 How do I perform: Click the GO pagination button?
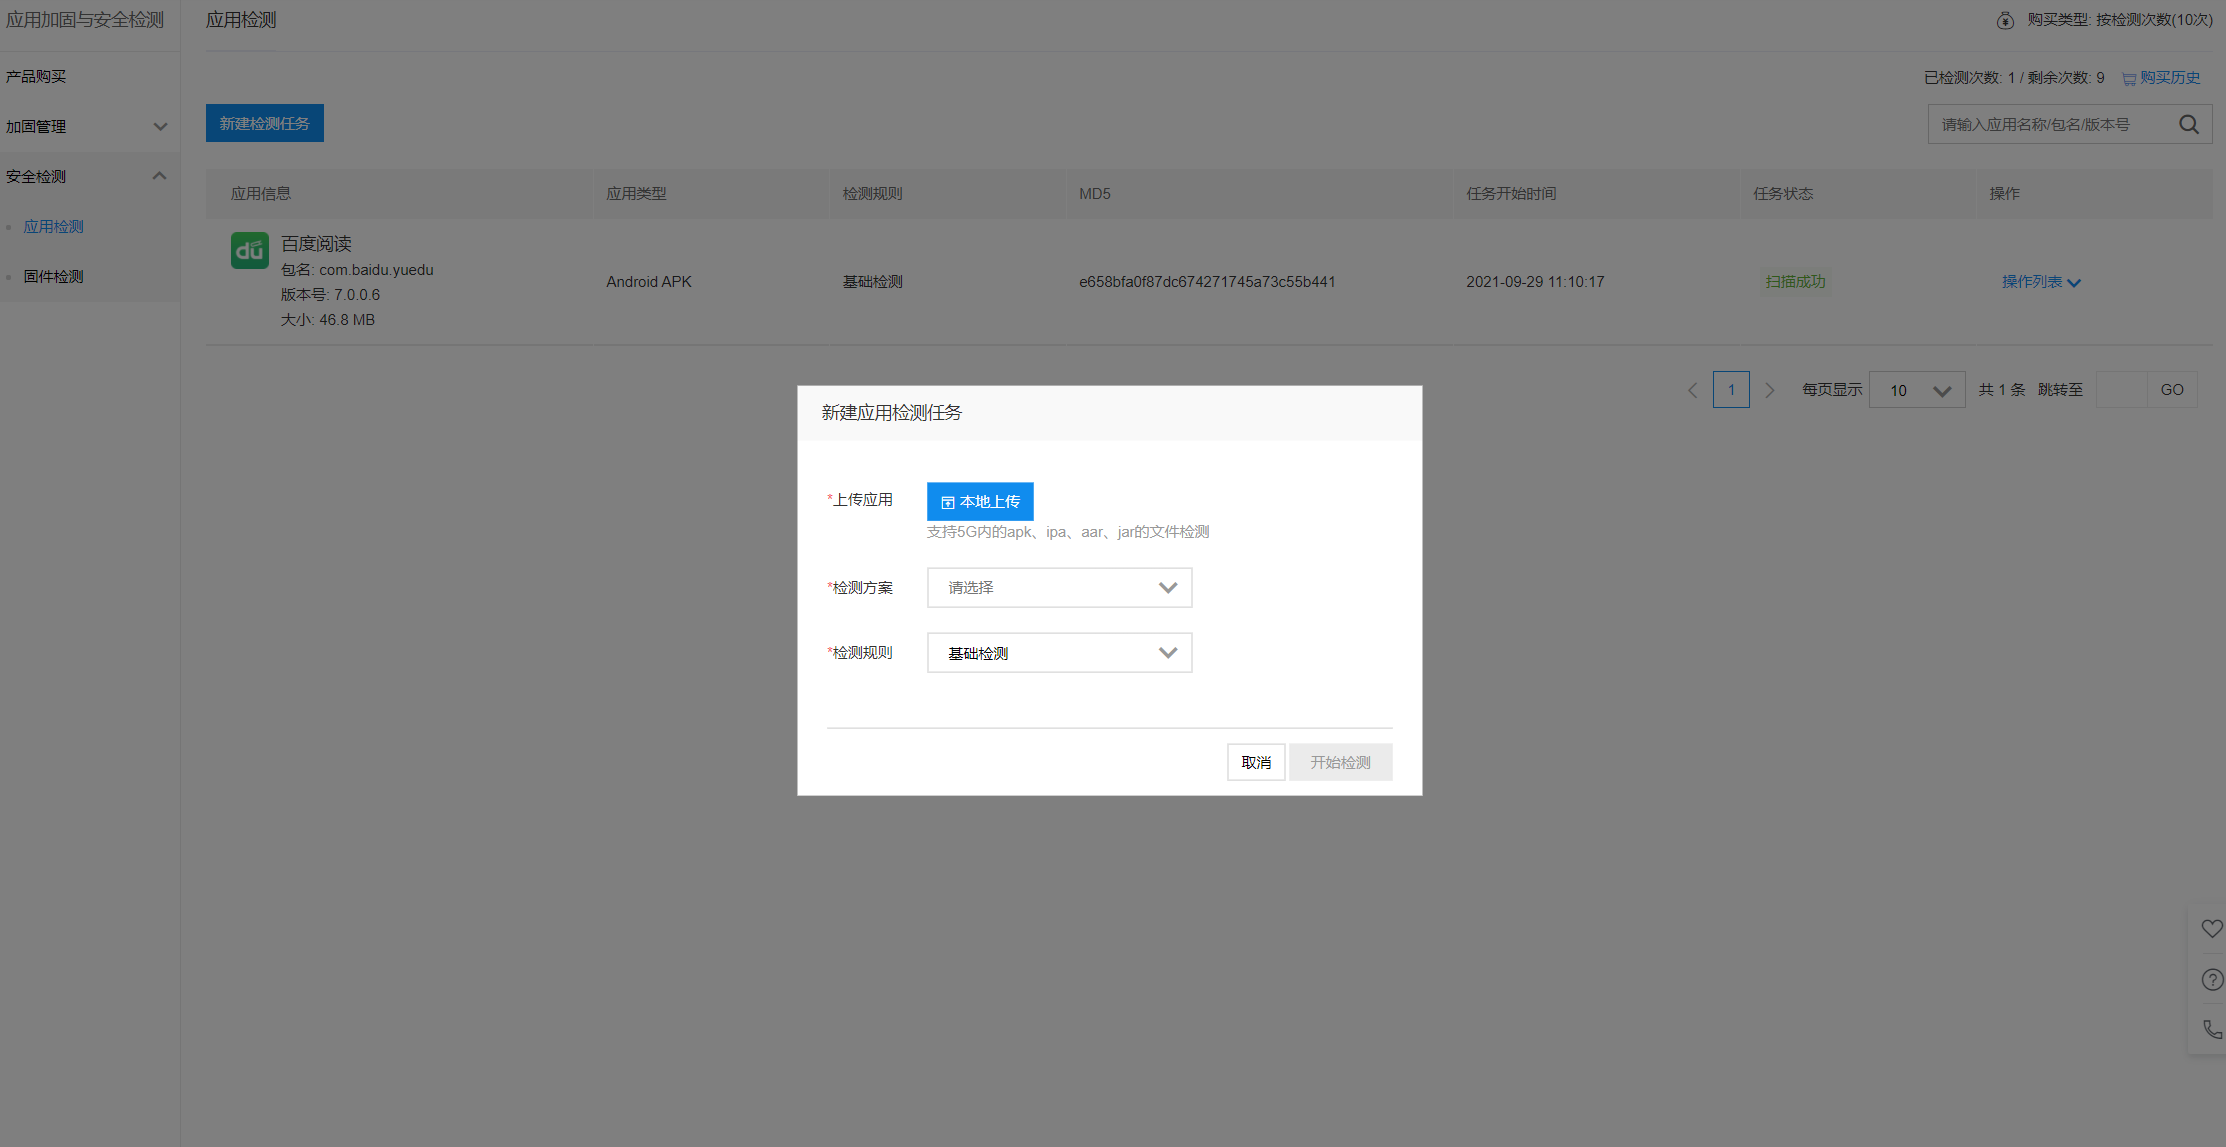(2172, 390)
